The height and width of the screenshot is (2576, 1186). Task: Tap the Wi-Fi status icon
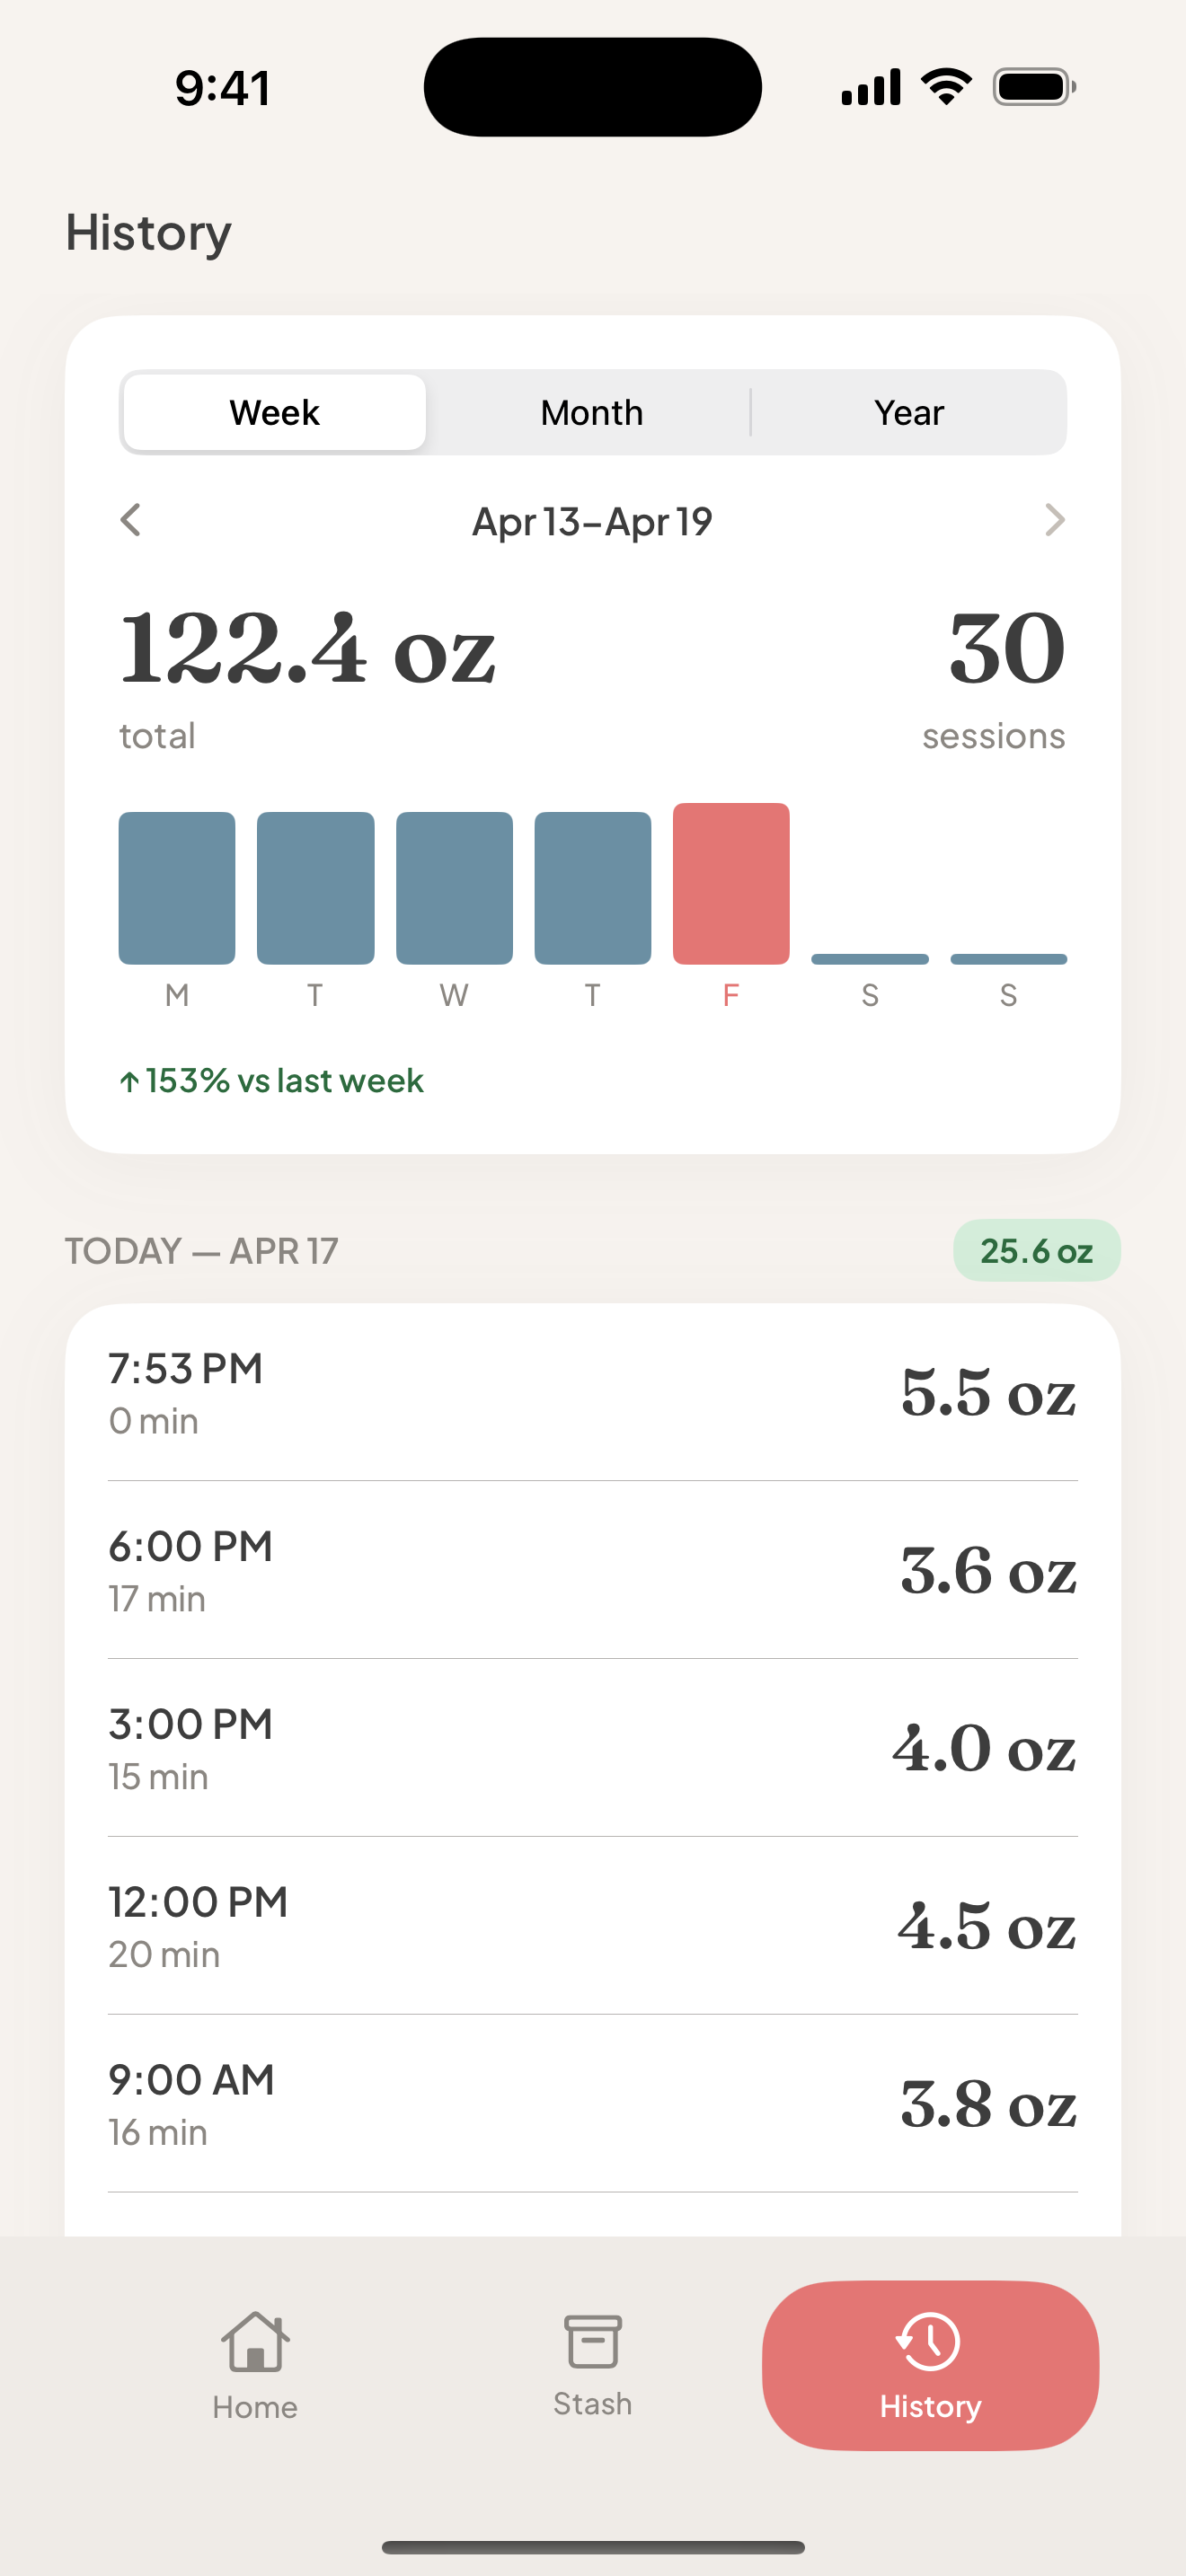tap(946, 87)
